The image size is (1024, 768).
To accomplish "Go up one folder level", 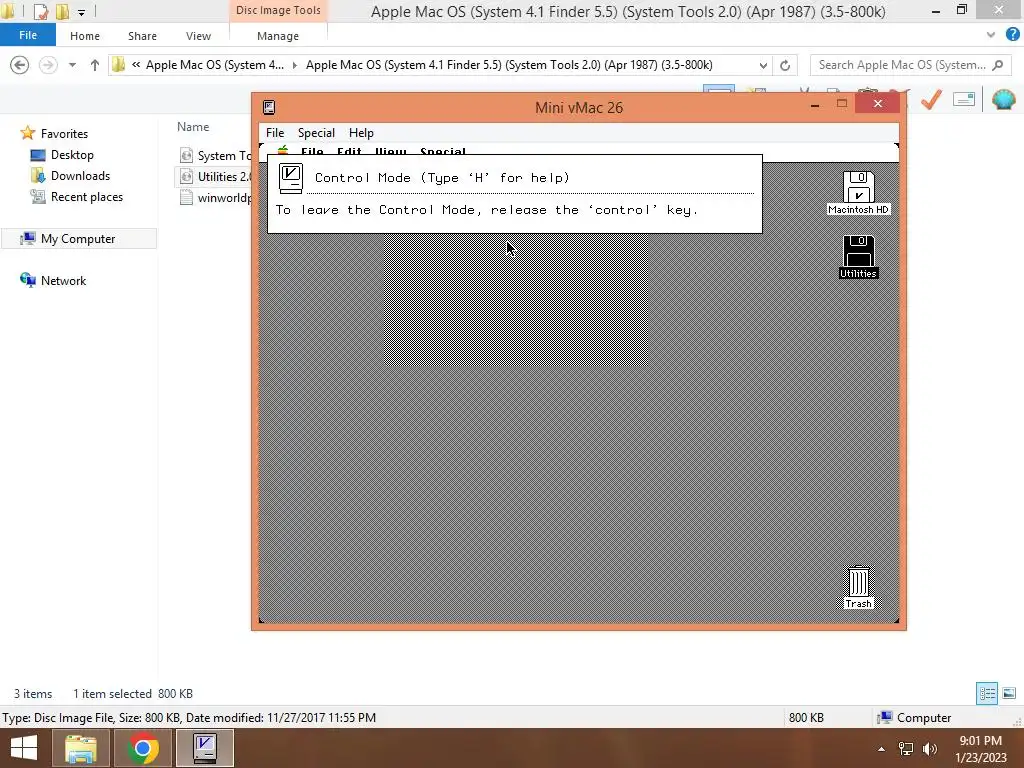I will pyautogui.click(x=95, y=65).
